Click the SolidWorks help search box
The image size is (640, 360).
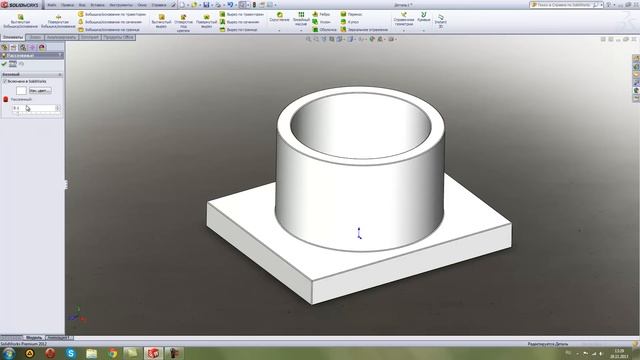point(564,5)
